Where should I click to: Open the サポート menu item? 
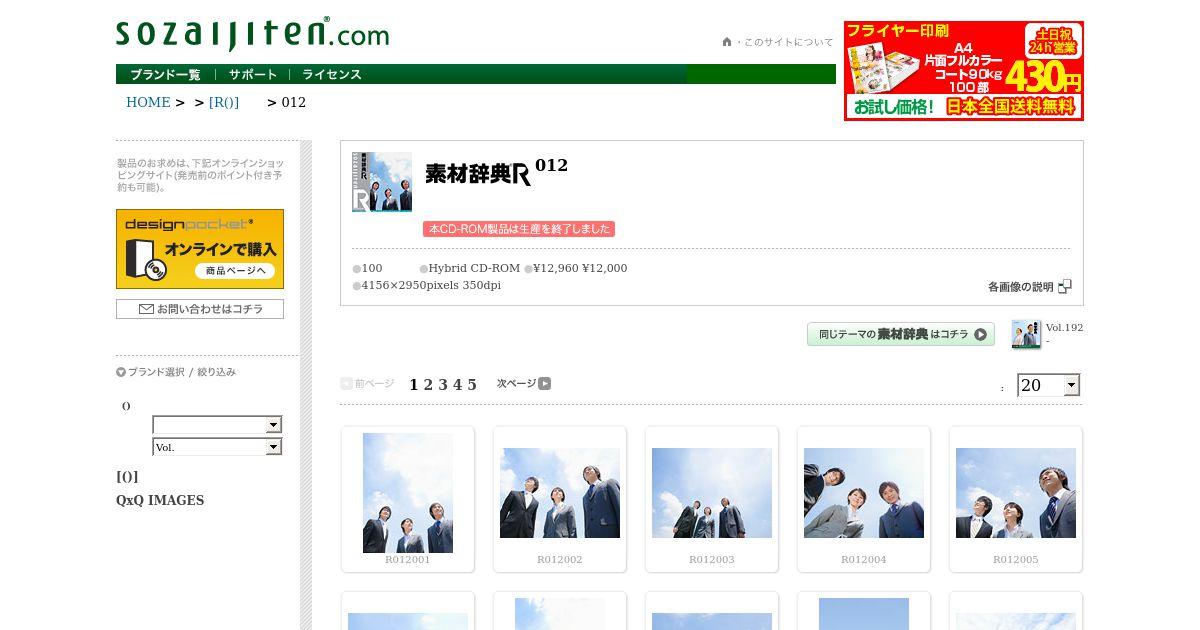(253, 74)
